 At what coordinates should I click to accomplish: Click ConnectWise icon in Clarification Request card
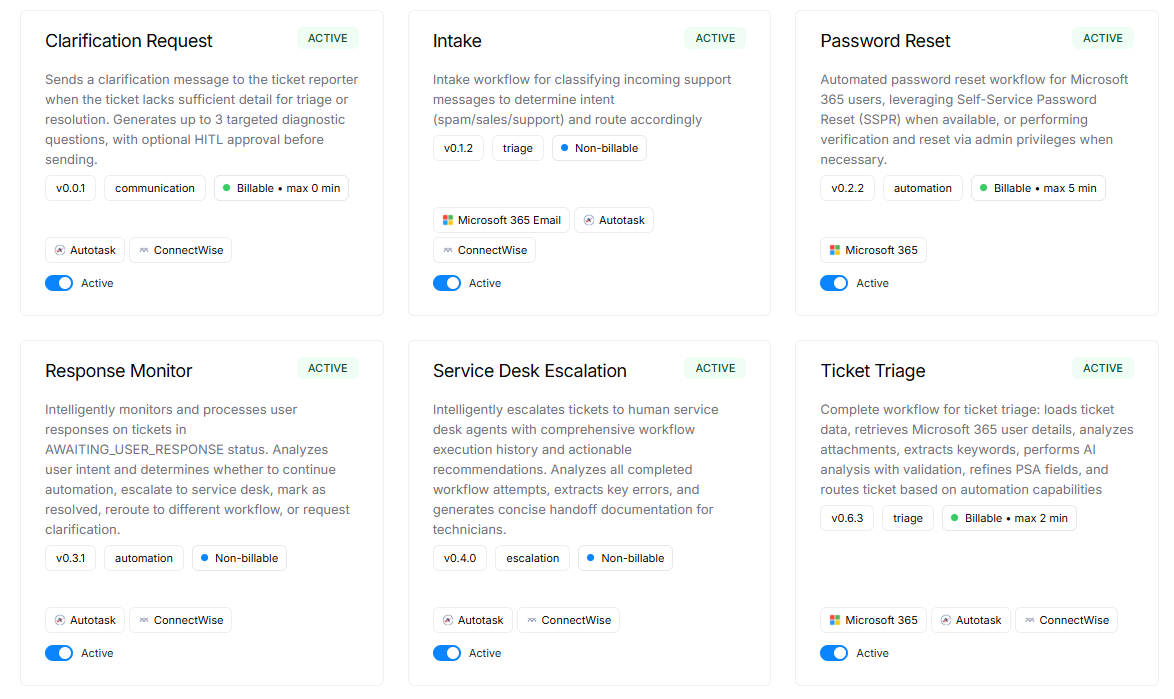pos(144,250)
